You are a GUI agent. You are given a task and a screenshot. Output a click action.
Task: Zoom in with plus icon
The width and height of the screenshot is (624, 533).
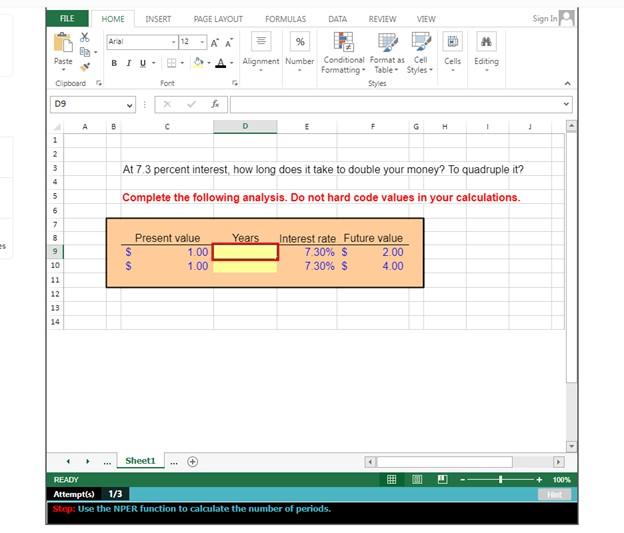539,480
